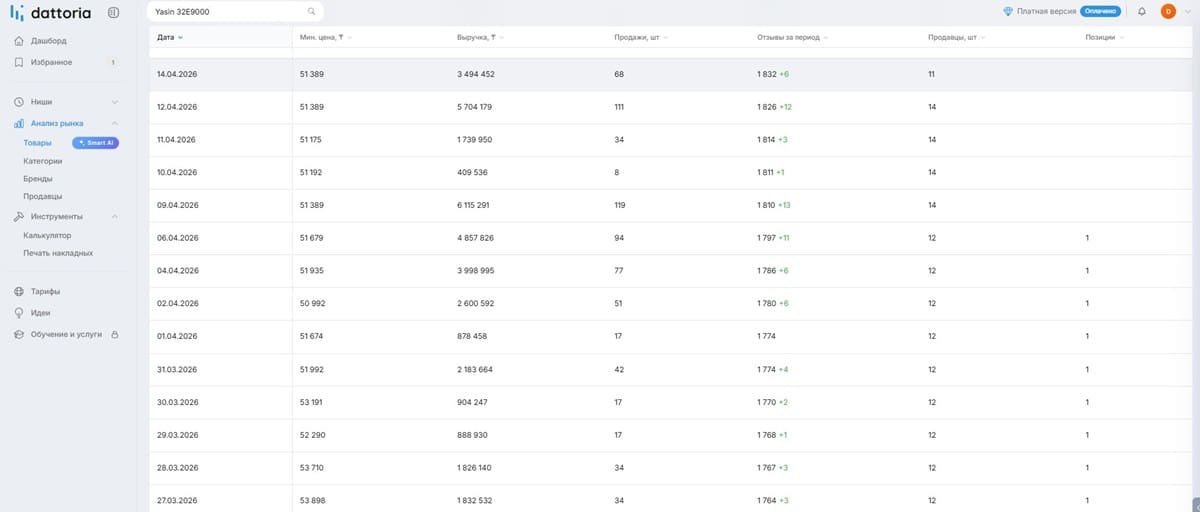Click the search magnifier icon

311,12
